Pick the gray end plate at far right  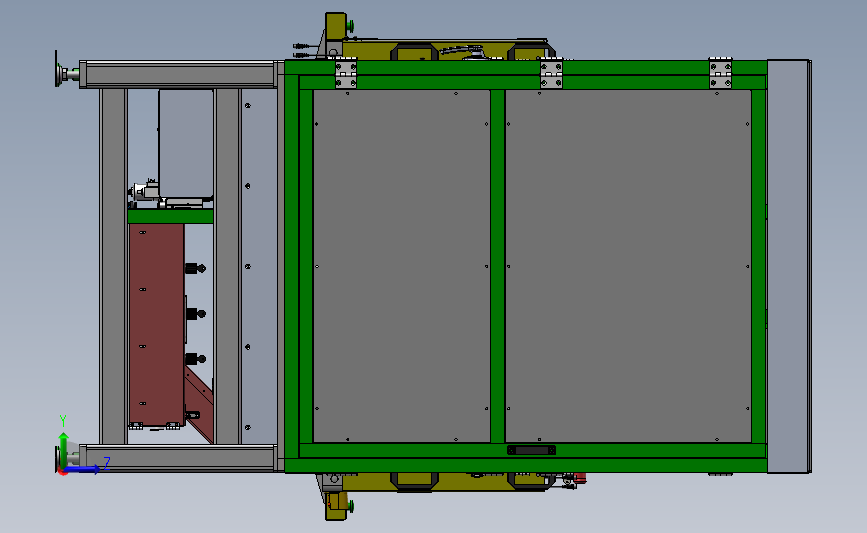pos(789,266)
